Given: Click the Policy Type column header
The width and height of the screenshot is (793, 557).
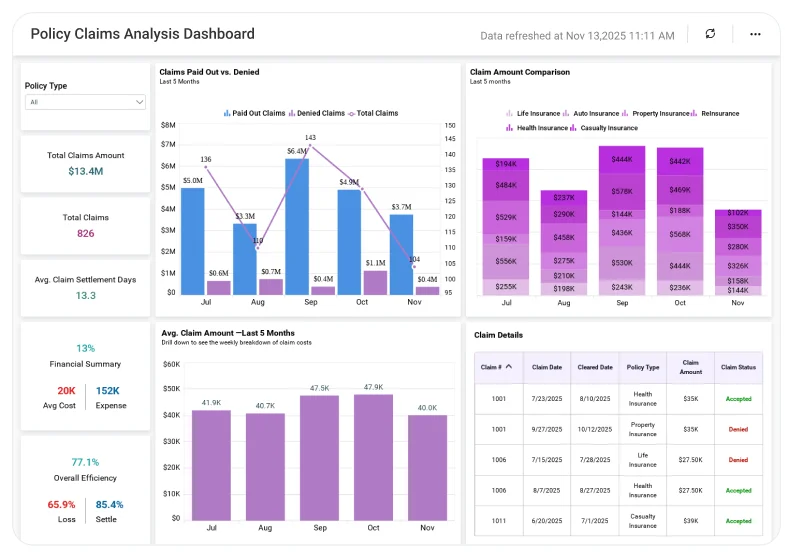Looking at the screenshot, I should pyautogui.click(x=643, y=367).
